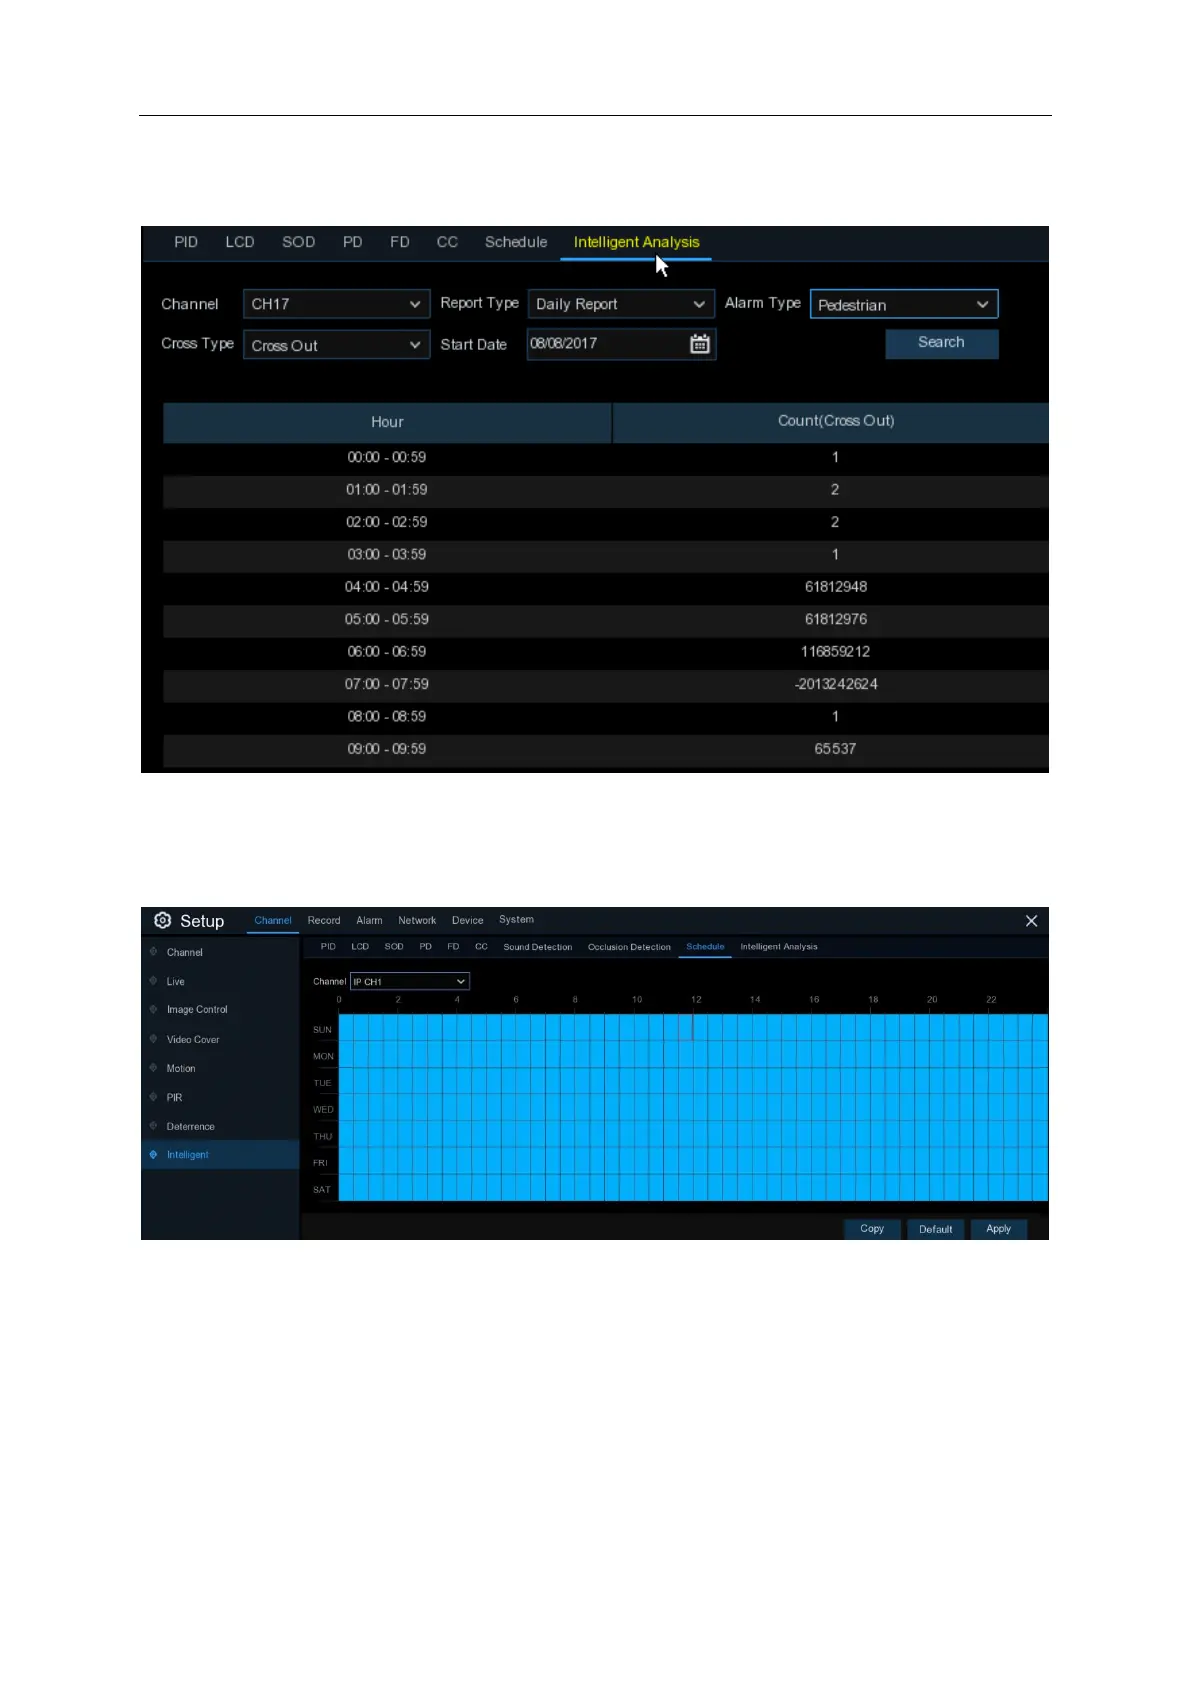This screenshot has height=1684, width=1190.
Task: Switch to Occlusion Detection tab
Action: click(x=629, y=947)
